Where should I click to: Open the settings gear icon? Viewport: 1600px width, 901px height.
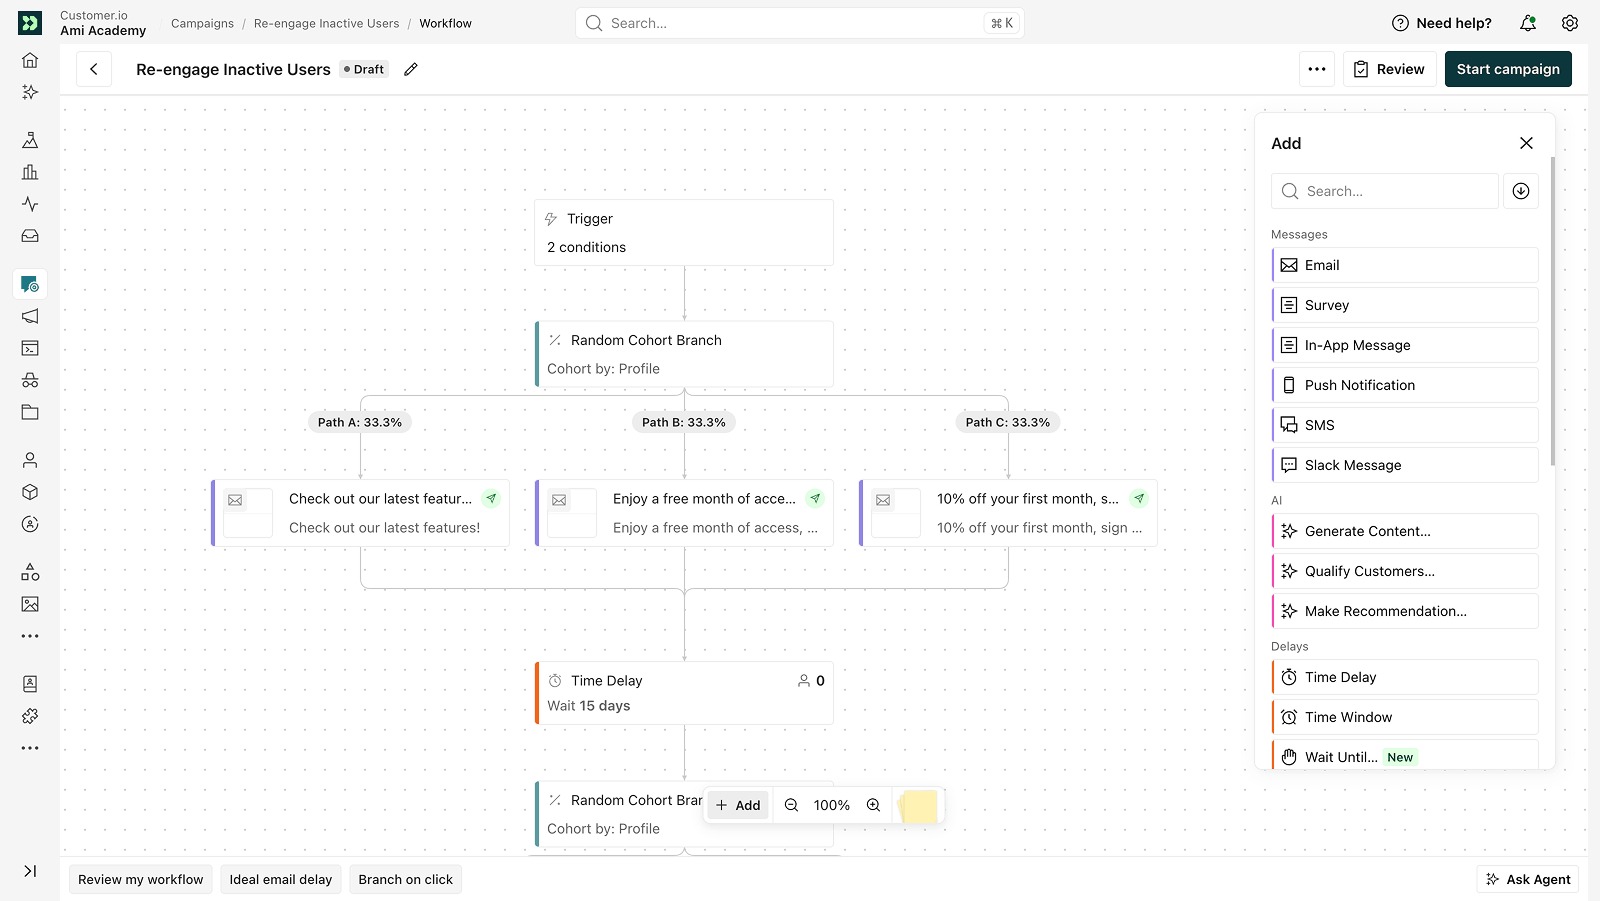[x=1570, y=23]
